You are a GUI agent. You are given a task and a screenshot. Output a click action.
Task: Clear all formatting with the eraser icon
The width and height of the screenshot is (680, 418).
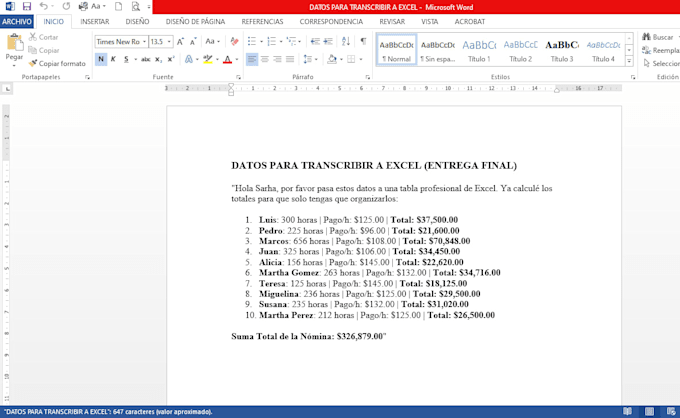(x=234, y=42)
